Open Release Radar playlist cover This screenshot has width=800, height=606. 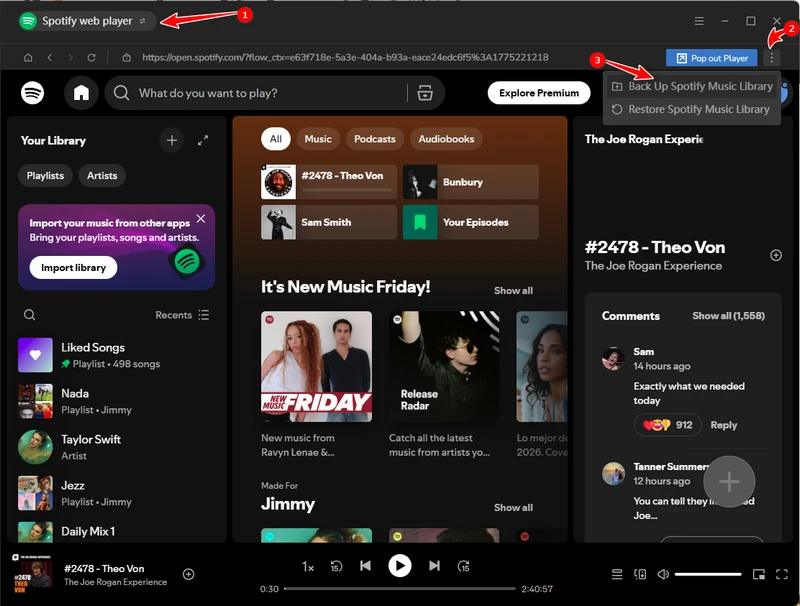(x=444, y=366)
